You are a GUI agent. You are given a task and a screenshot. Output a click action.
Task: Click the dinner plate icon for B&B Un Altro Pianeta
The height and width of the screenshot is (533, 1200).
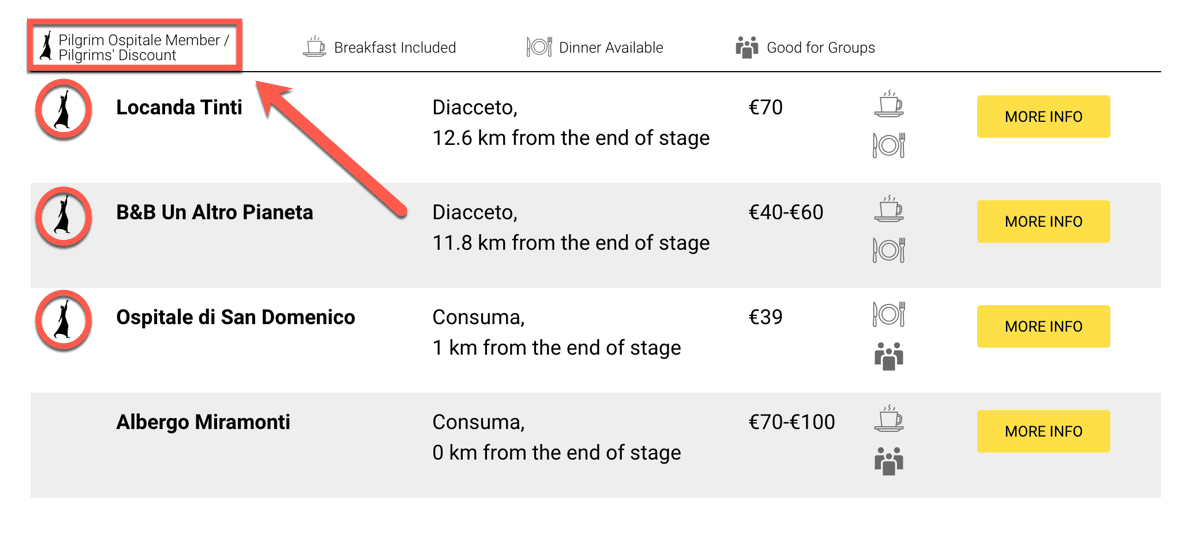[x=889, y=250]
